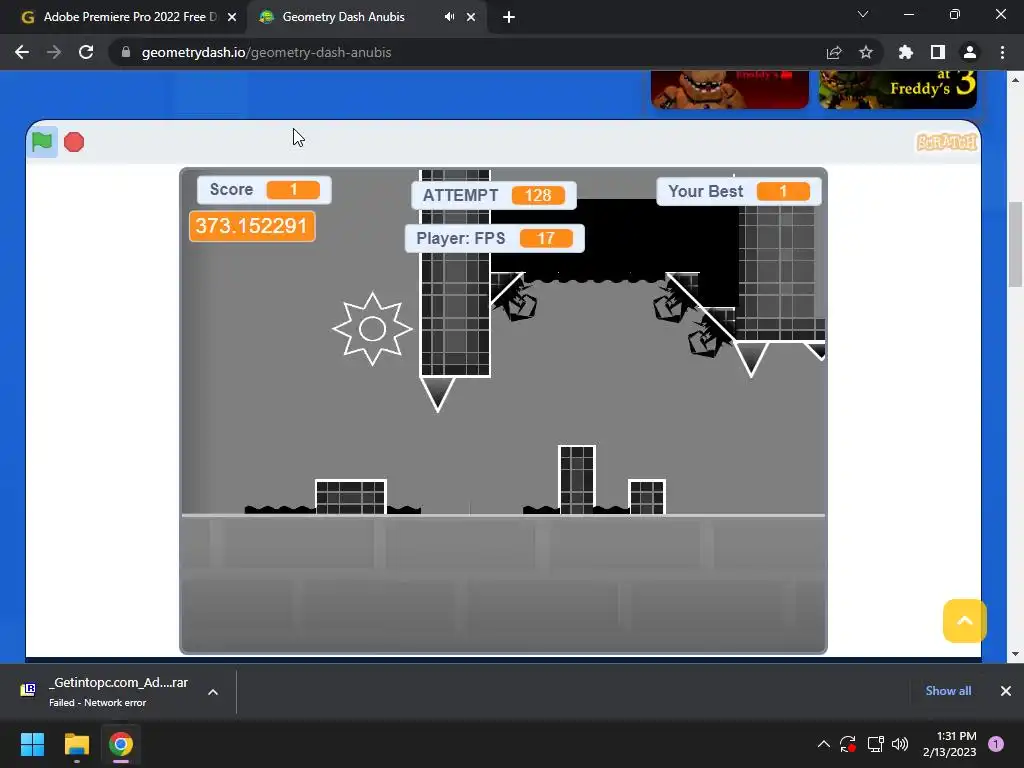
Task: Stop the Scratch project with red stop sign
Action: pos(74,142)
